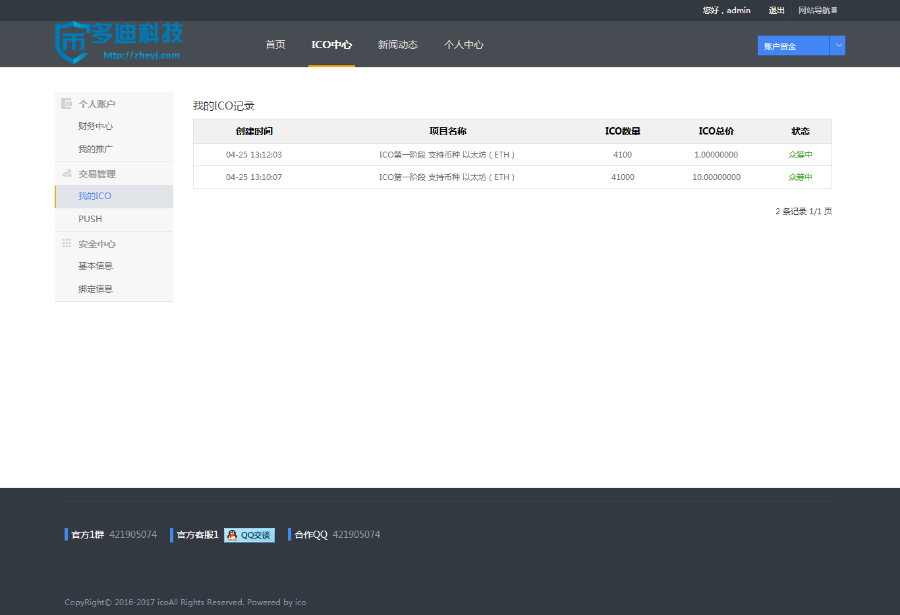The width and height of the screenshot is (900, 615).
Task: Open 财务中心 in the sidebar
Action: point(95,126)
